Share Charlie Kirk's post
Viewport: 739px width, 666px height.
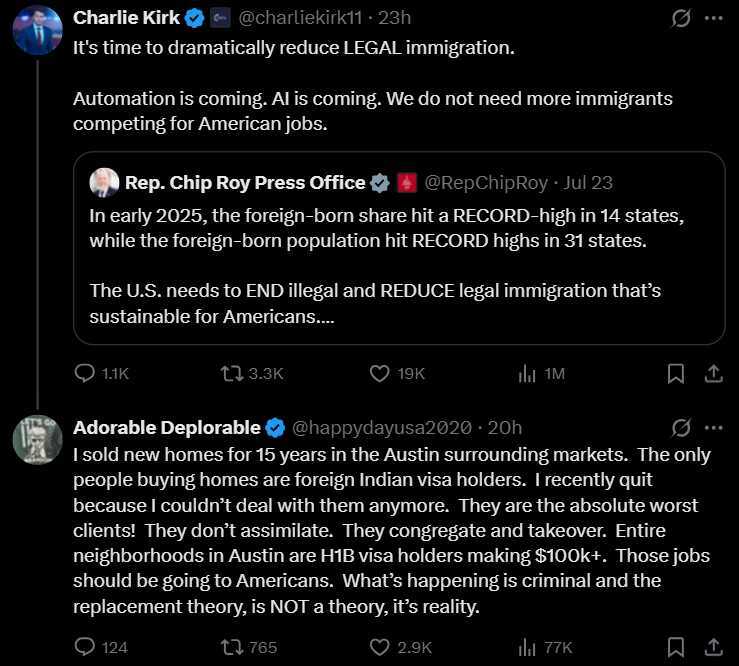[x=714, y=374]
